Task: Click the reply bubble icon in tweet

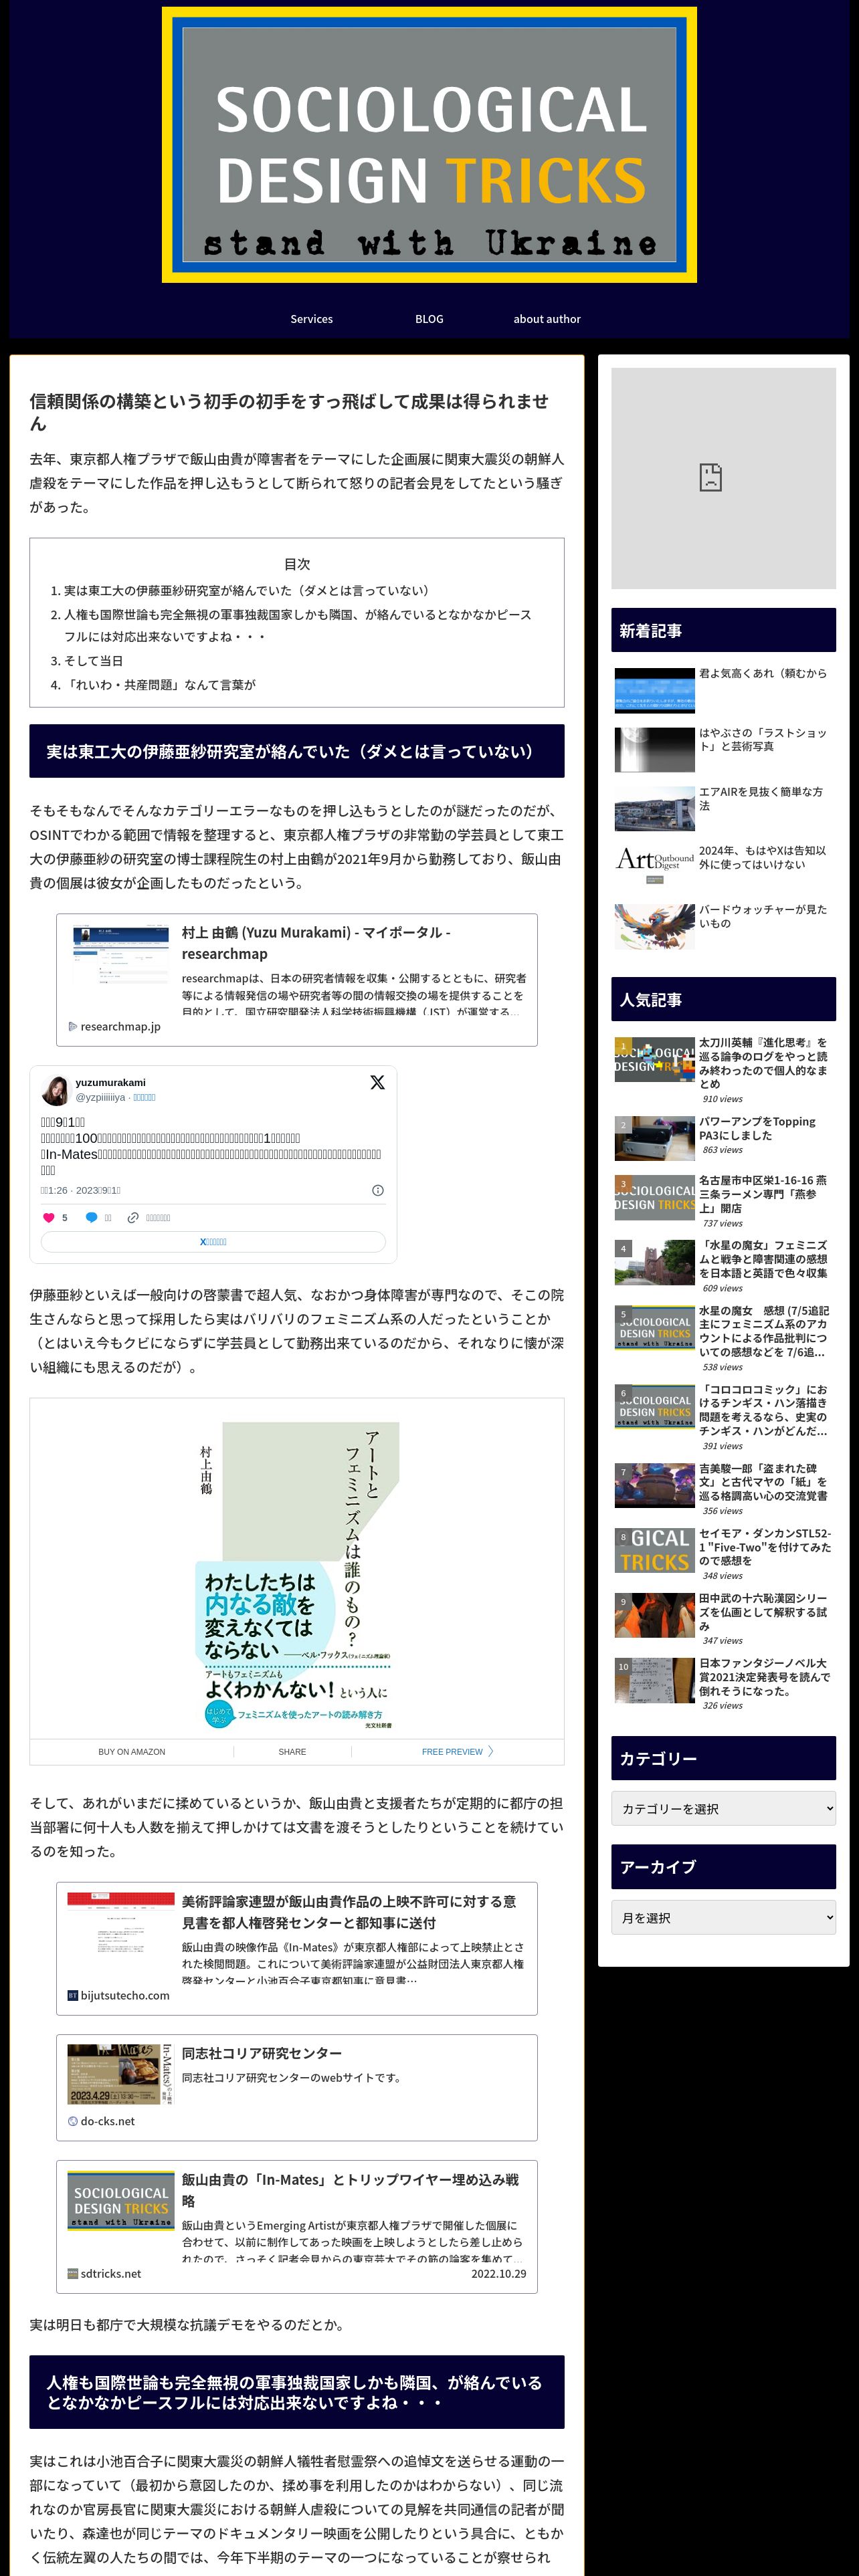Action: (91, 1217)
